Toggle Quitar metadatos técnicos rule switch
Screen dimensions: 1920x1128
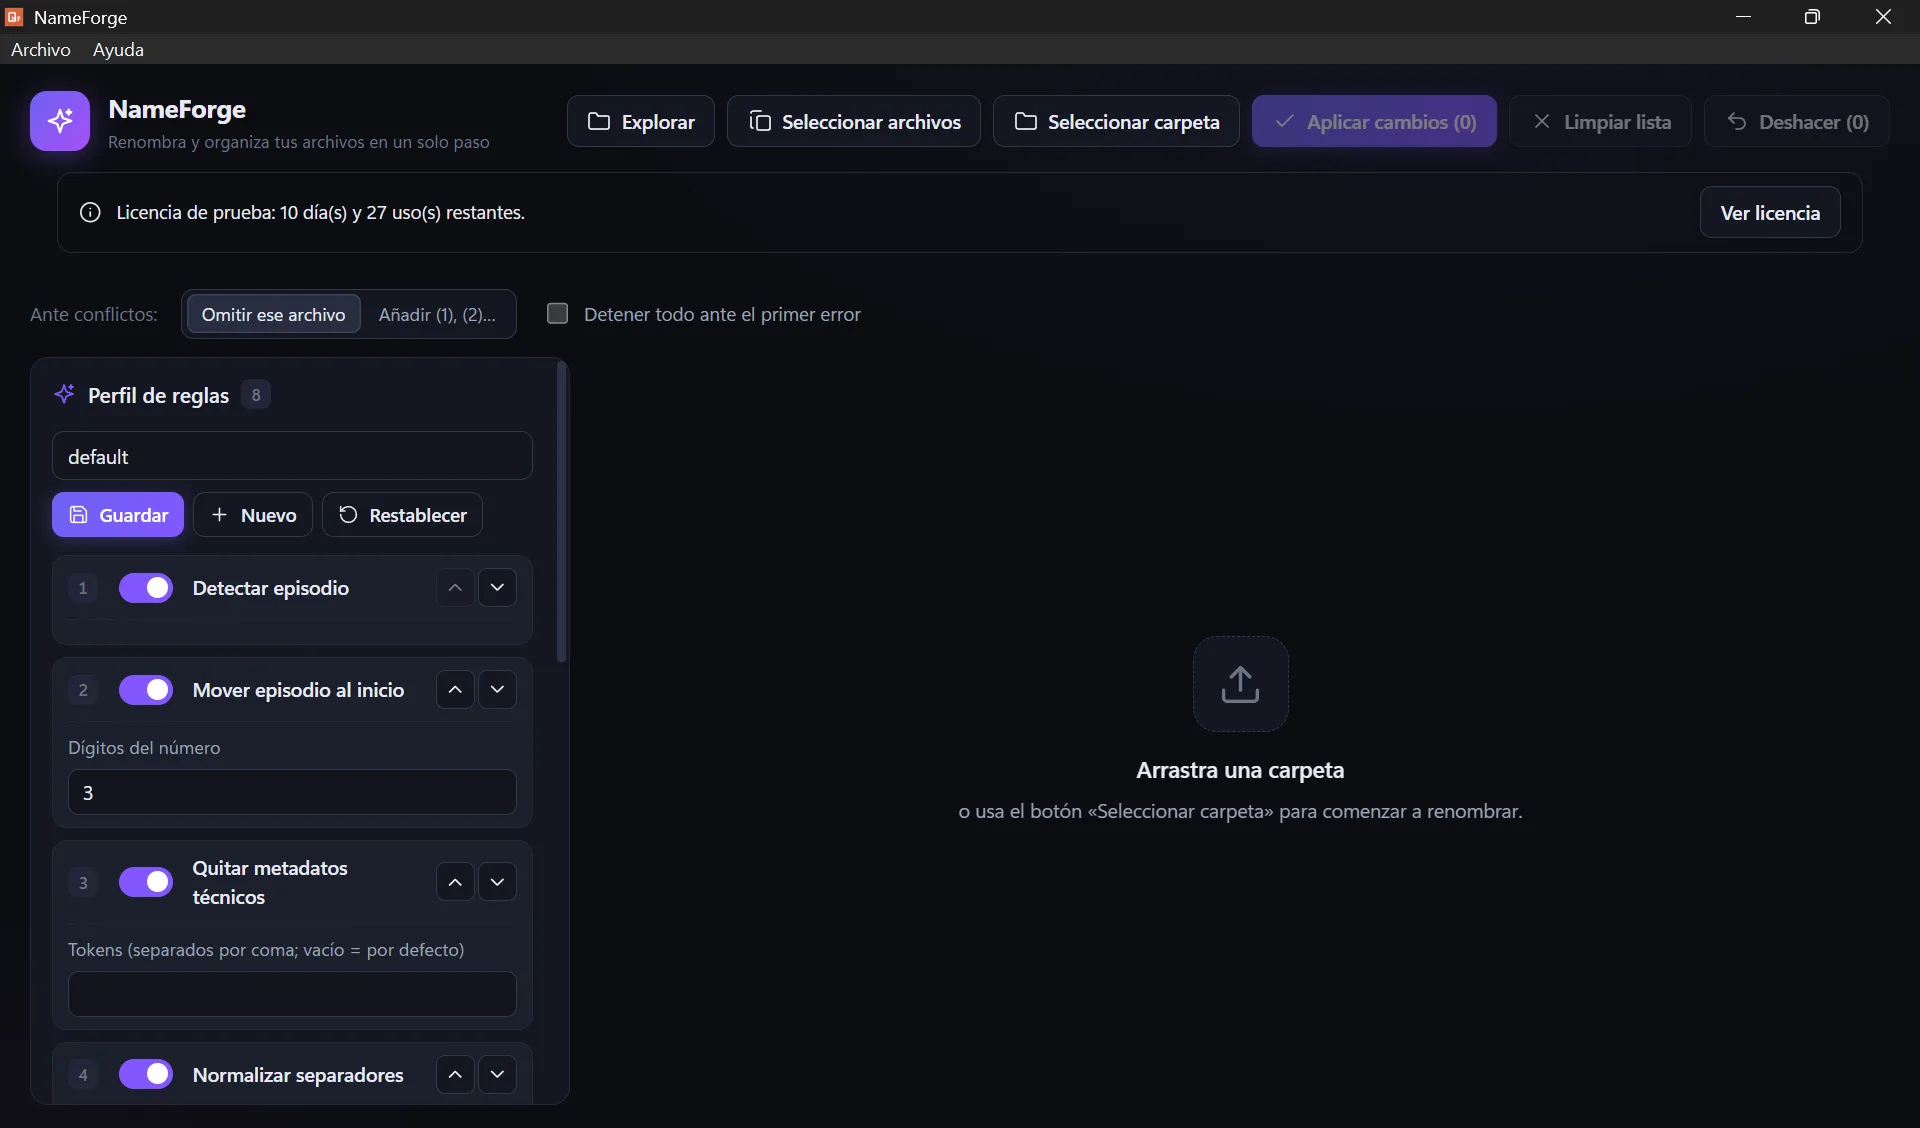[x=146, y=882]
